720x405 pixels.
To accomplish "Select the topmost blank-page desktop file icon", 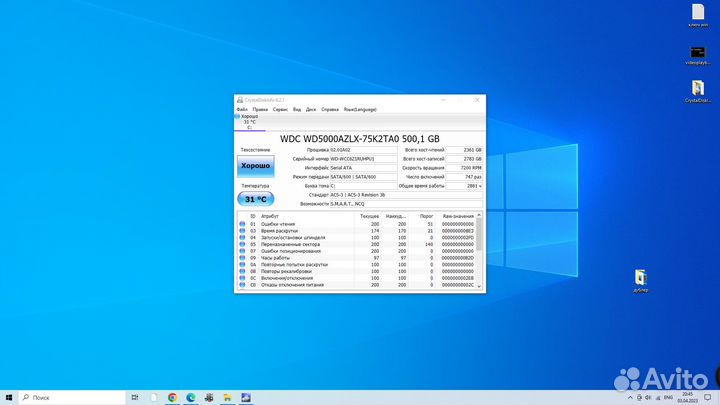I will [x=698, y=16].
